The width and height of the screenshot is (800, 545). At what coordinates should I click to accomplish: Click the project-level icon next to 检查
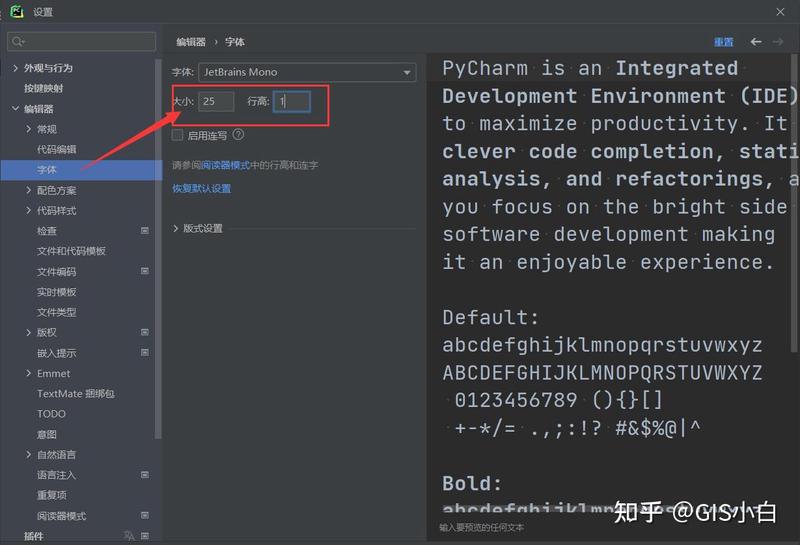pyautogui.click(x=145, y=231)
